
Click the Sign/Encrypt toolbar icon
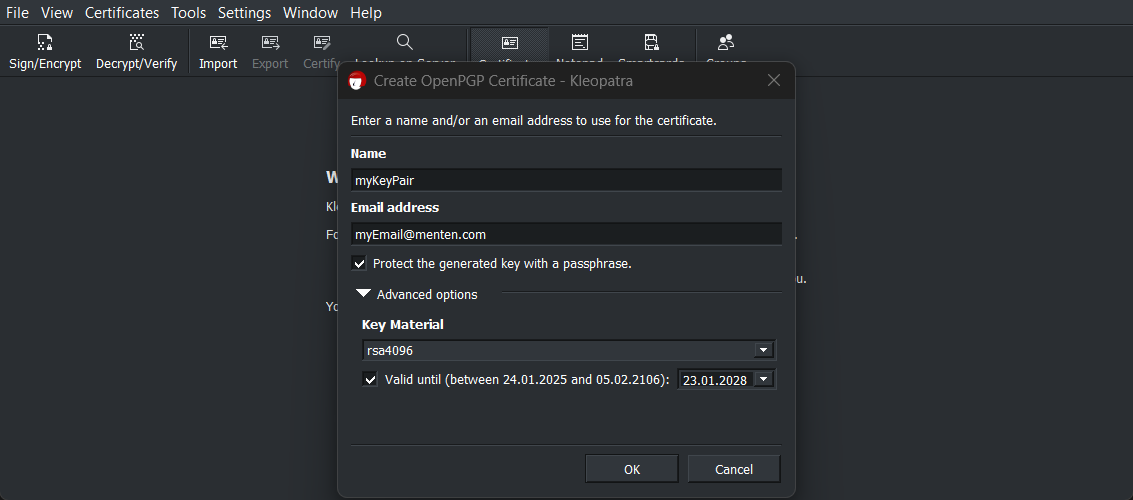[44, 43]
